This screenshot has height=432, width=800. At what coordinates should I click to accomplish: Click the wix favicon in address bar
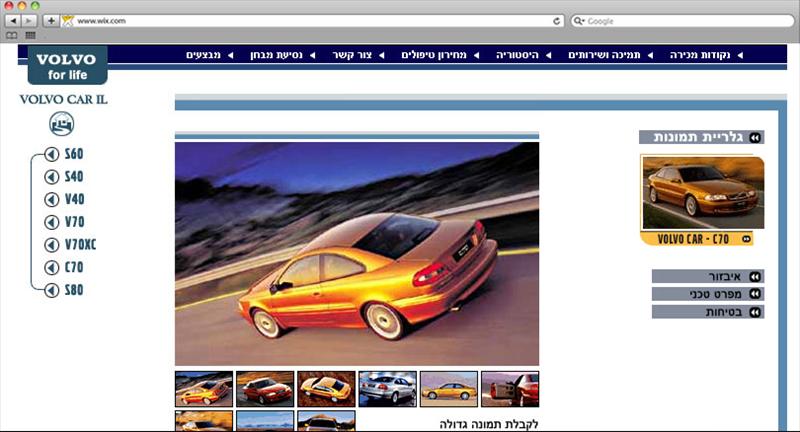[x=68, y=21]
